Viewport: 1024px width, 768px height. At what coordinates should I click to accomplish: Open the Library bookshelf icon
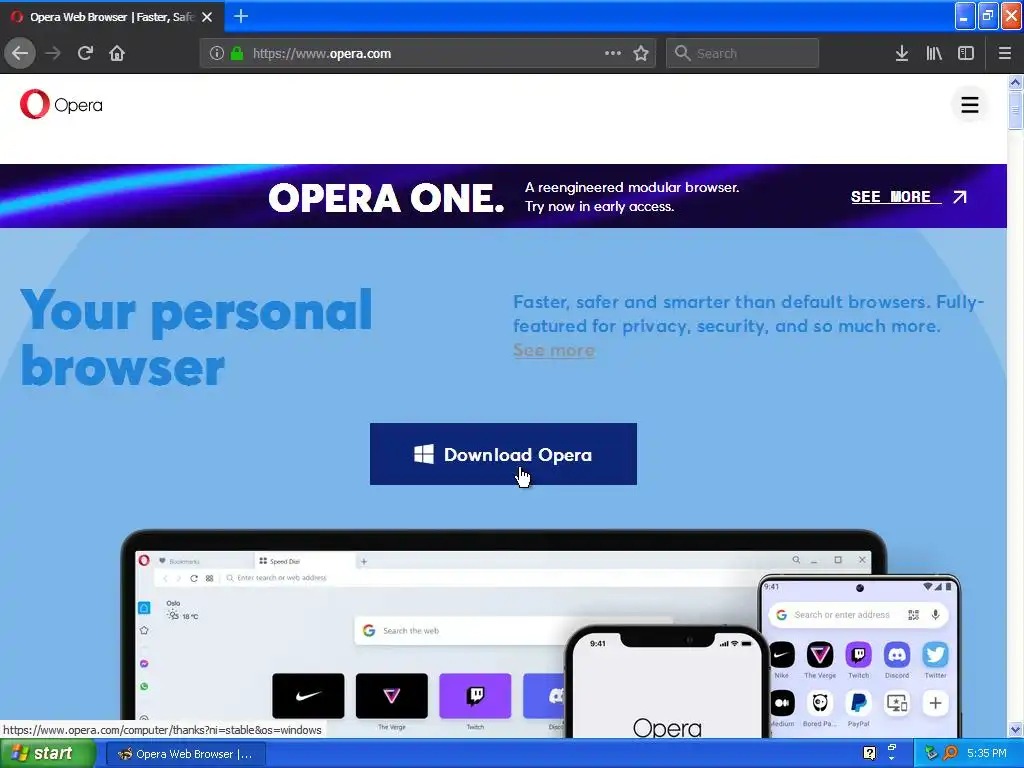(934, 53)
